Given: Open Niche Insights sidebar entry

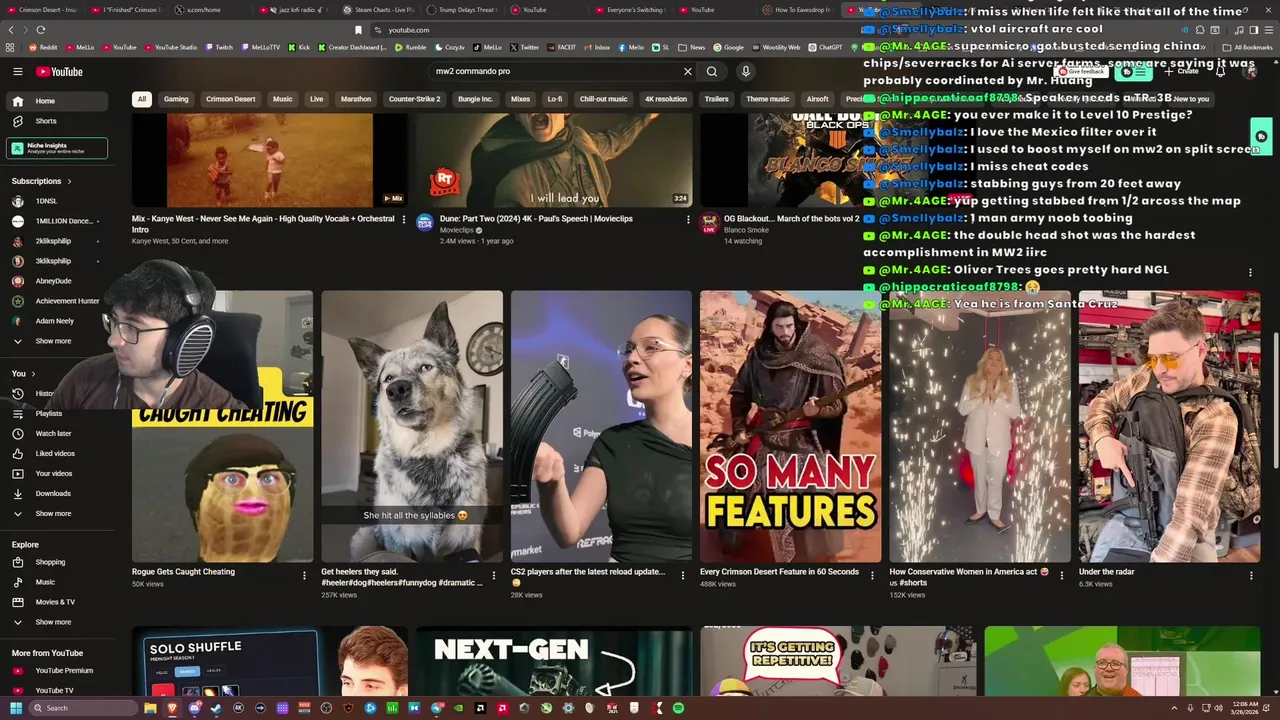Looking at the screenshot, I should pyautogui.click(x=56, y=148).
